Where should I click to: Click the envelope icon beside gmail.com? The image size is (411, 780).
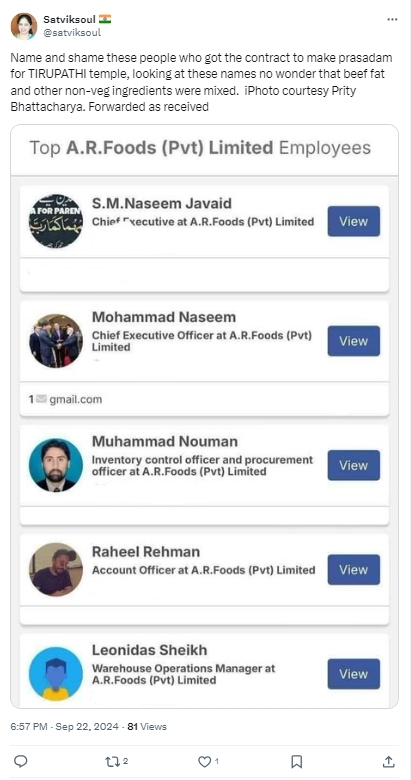click(x=41, y=399)
